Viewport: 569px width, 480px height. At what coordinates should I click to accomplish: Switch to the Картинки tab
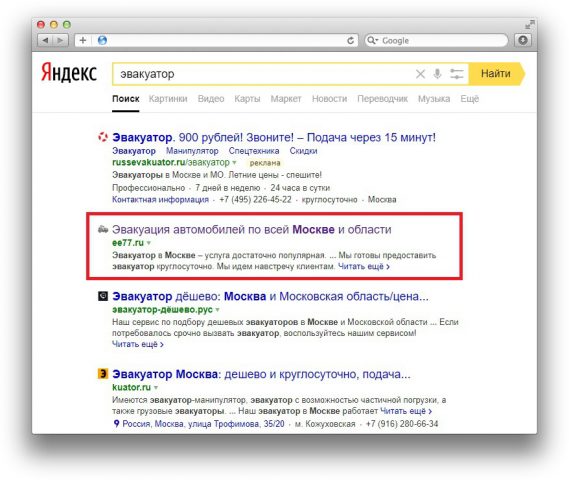[168, 99]
